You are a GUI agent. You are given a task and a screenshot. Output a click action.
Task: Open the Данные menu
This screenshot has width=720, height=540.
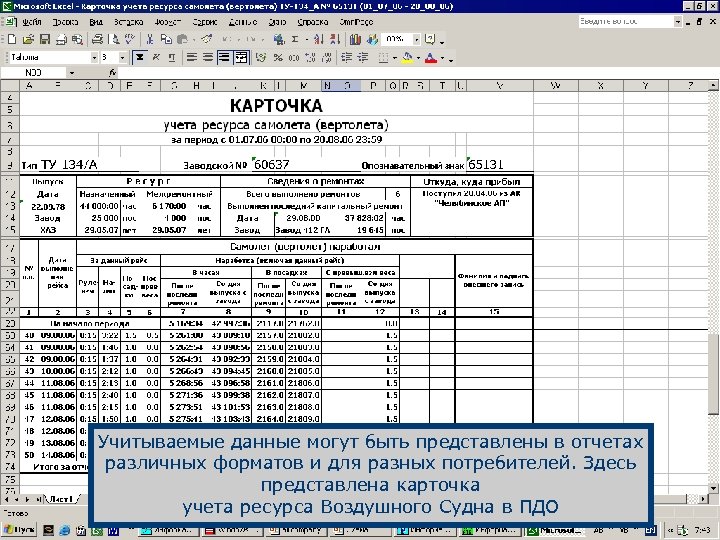tap(242, 22)
